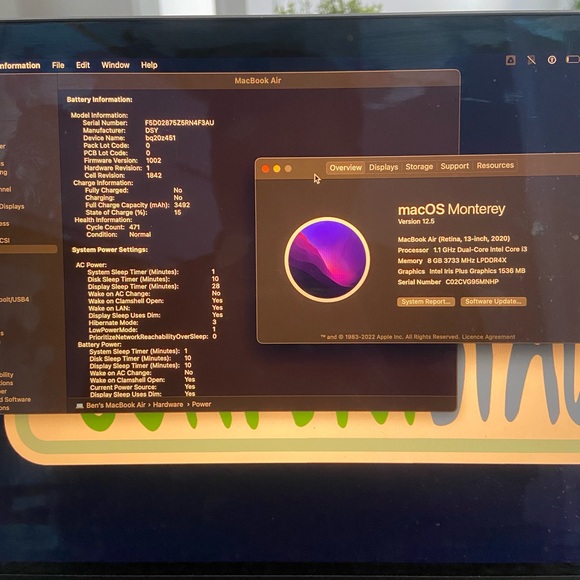Click Cycle Count value 471
This screenshot has width=580, height=580.
(135, 227)
